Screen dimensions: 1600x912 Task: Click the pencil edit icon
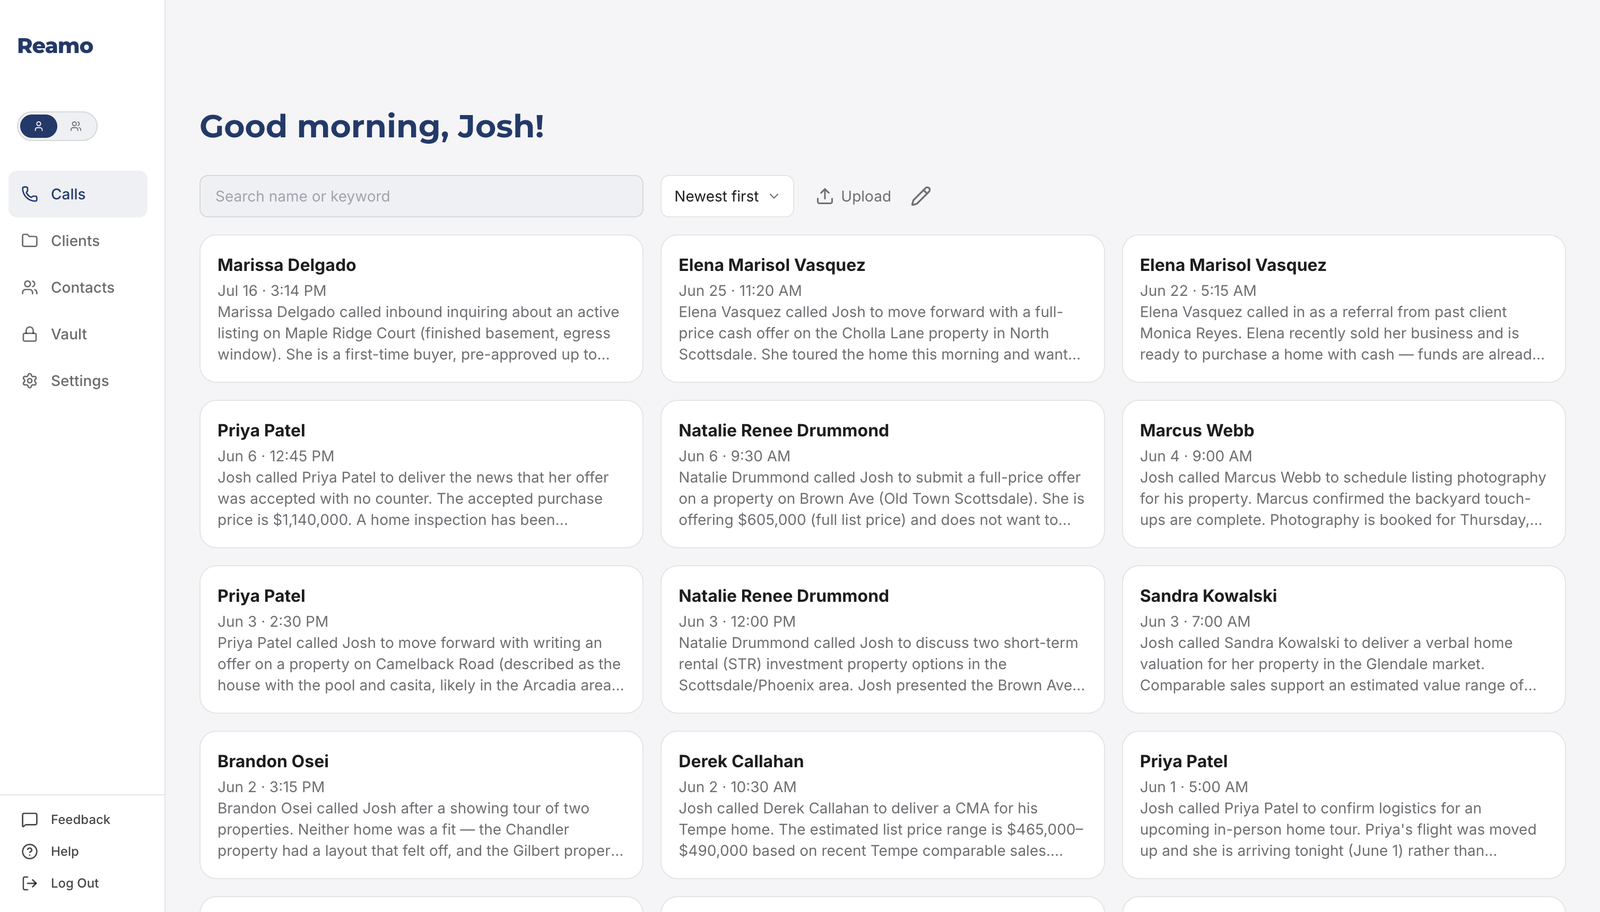click(x=921, y=196)
